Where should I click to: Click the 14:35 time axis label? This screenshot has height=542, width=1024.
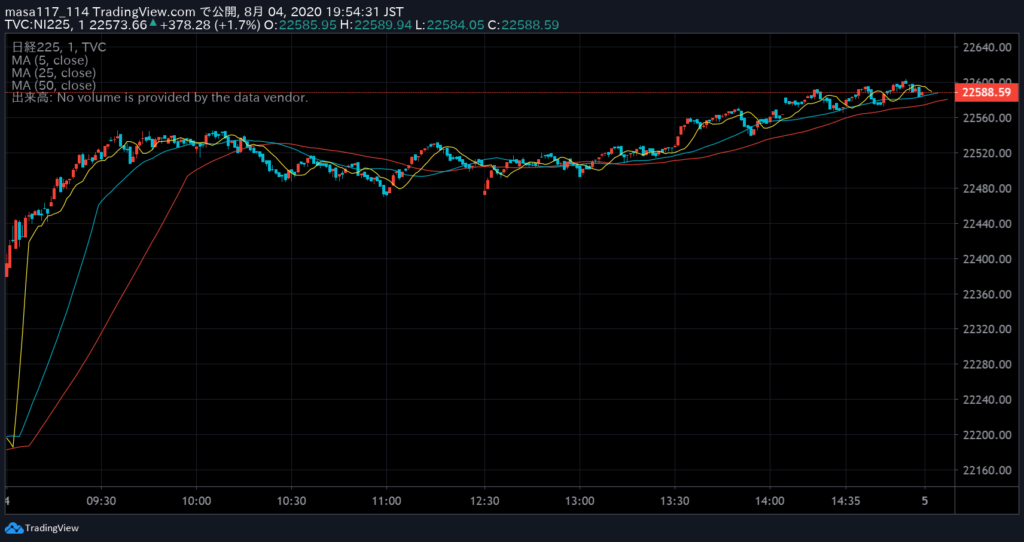pyautogui.click(x=846, y=502)
